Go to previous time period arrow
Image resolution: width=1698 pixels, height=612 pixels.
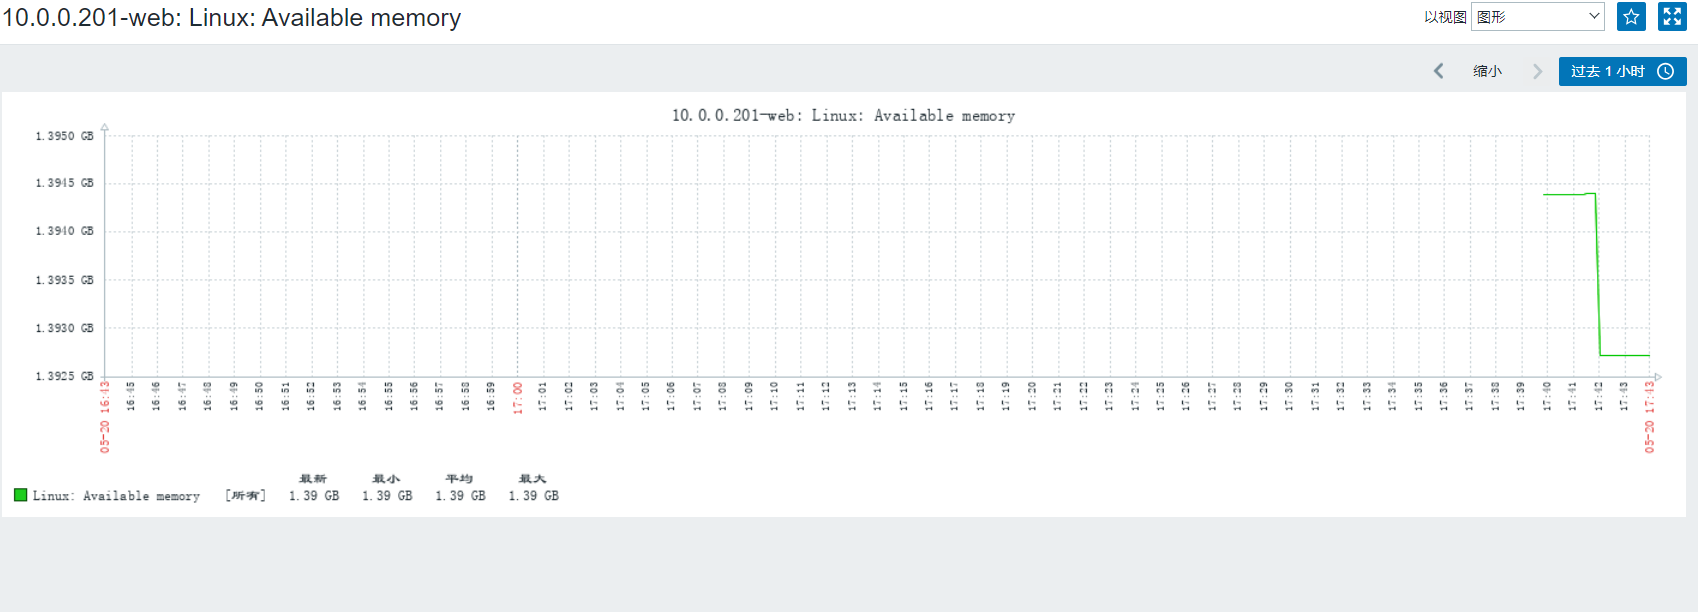[1439, 71]
